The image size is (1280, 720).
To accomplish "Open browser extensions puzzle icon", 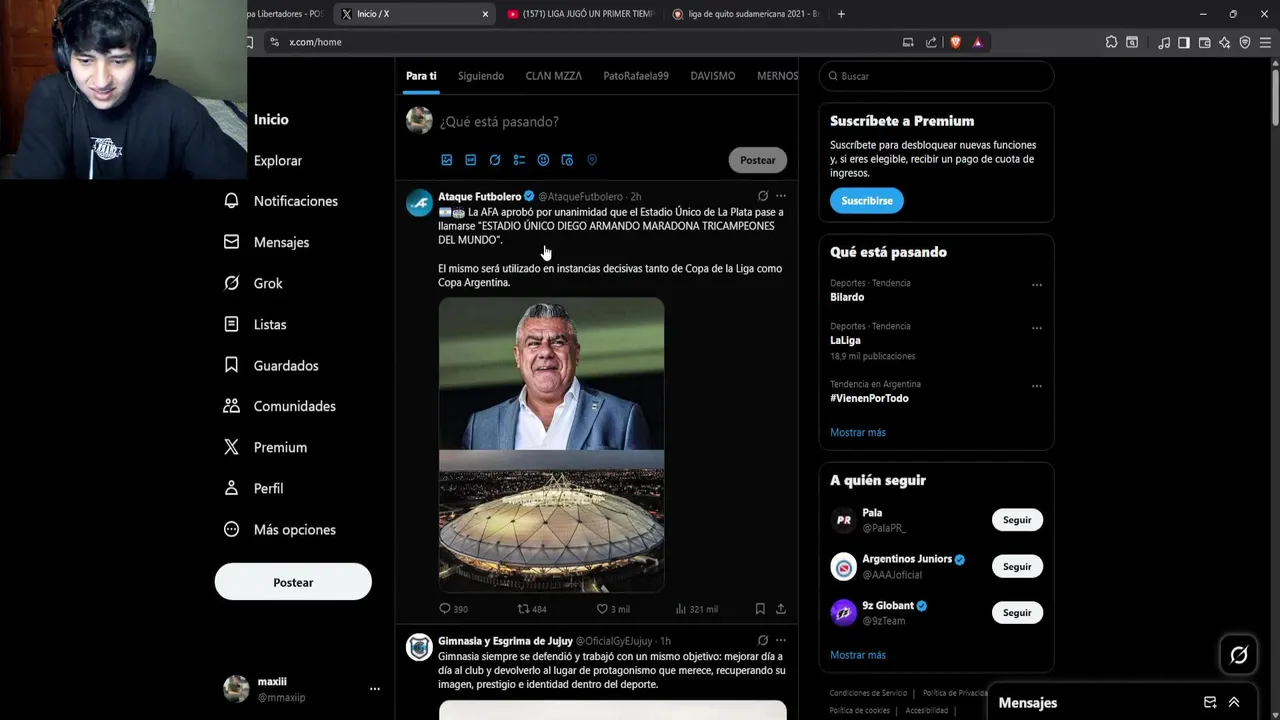I will click(x=1111, y=42).
